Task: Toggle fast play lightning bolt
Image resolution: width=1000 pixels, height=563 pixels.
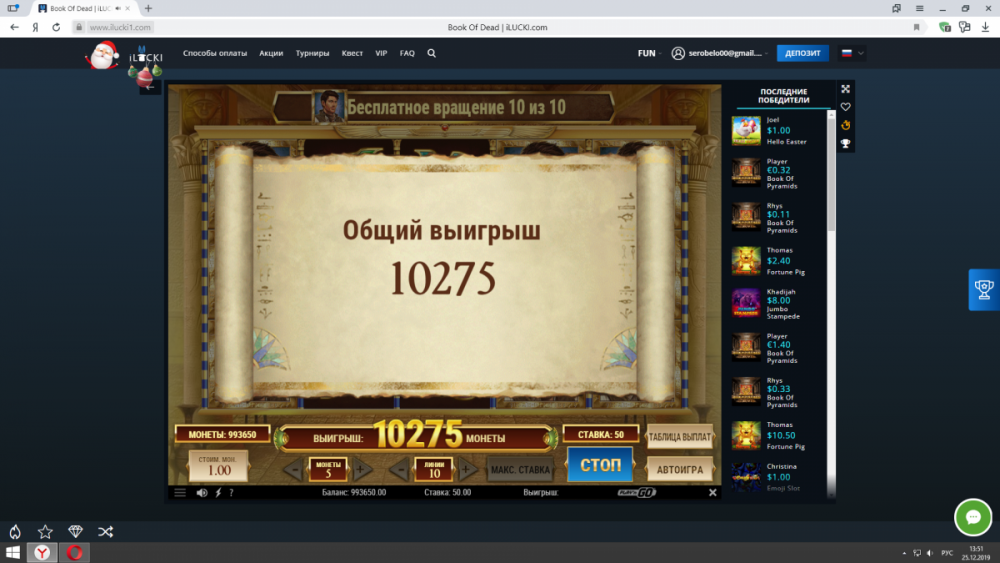Action: point(218,492)
